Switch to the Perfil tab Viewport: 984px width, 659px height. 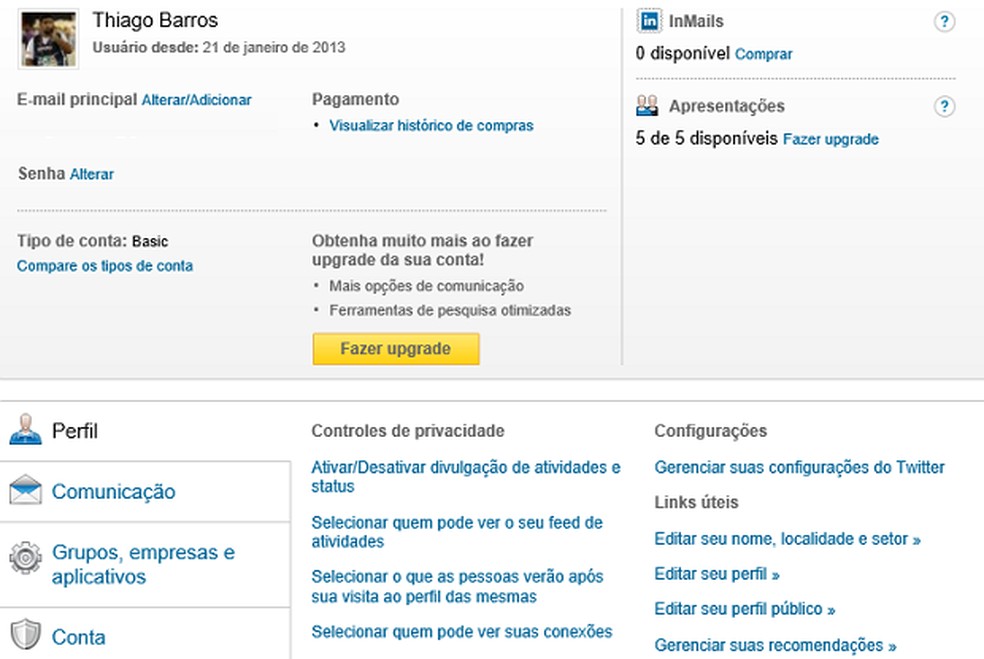tap(75, 430)
